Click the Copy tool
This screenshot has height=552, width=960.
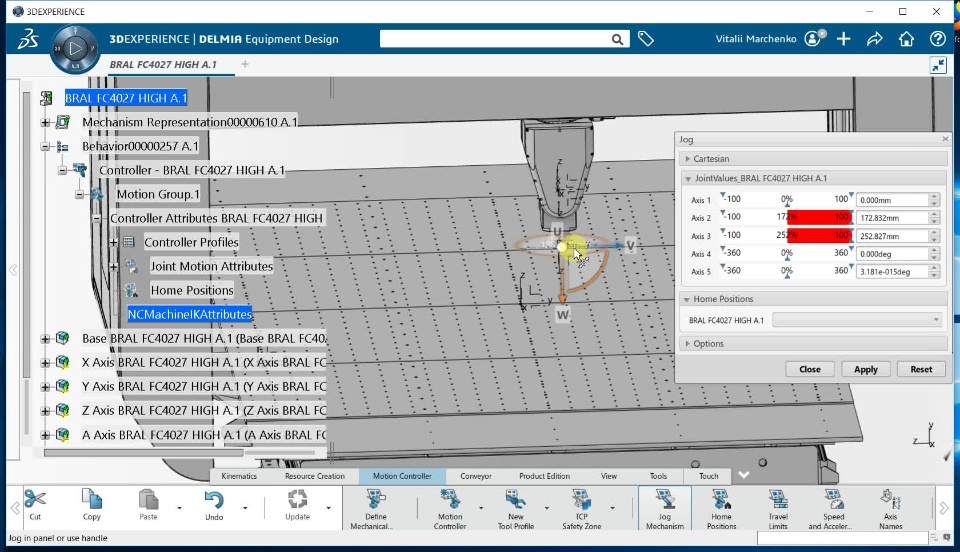(92, 505)
